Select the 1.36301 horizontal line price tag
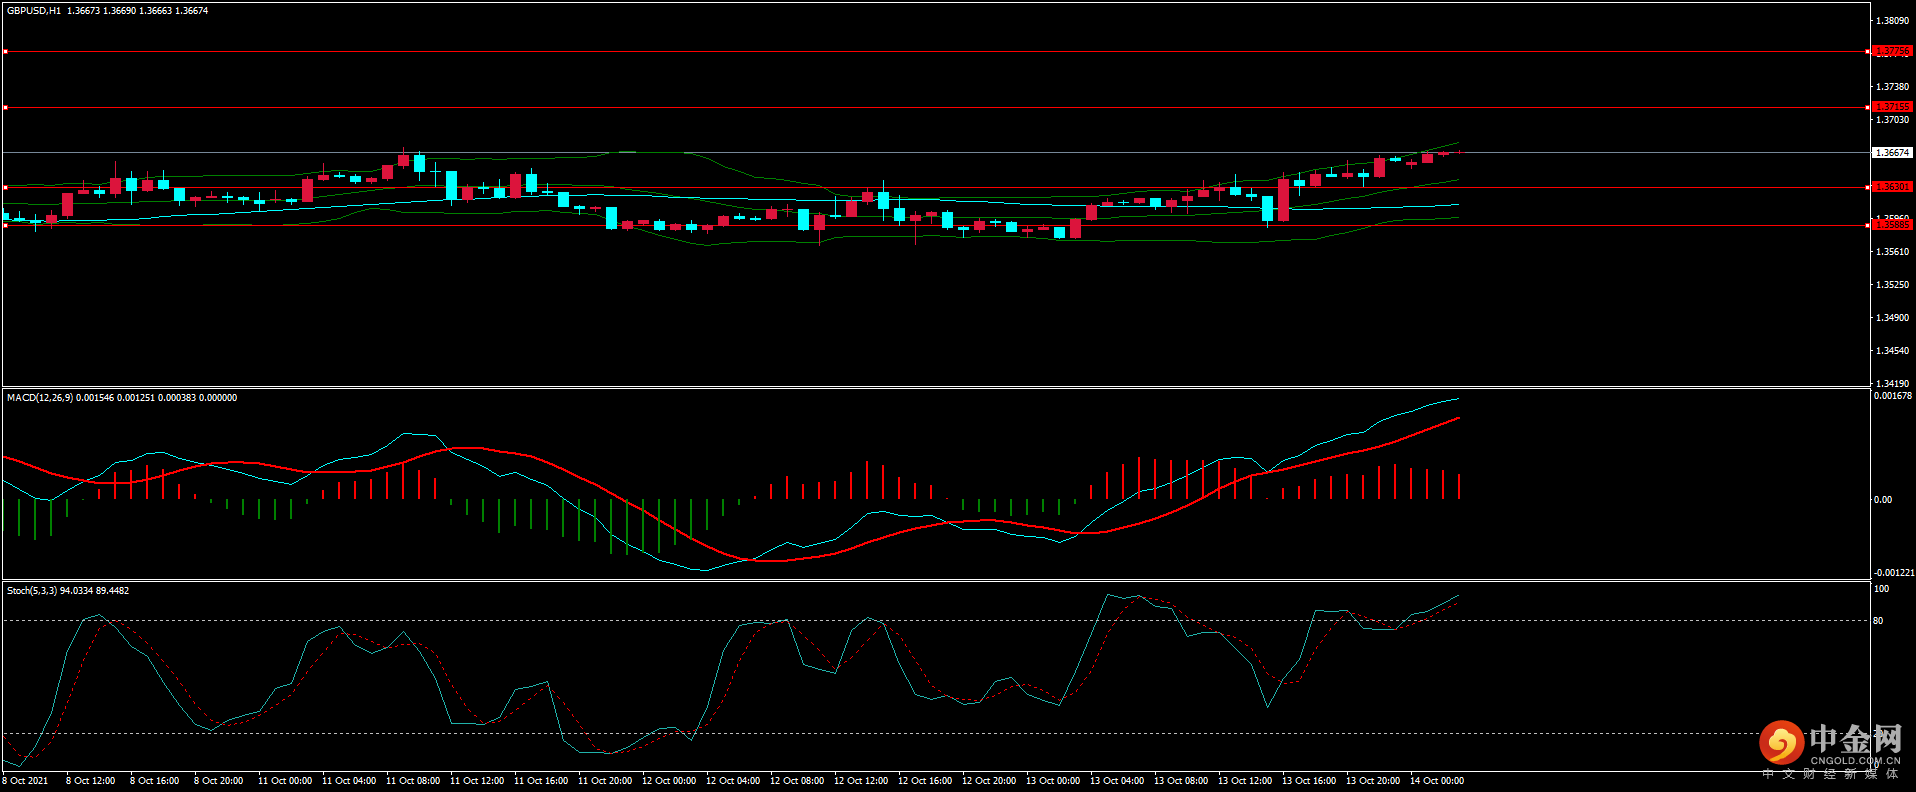Image resolution: width=1916 pixels, height=792 pixels. click(1892, 187)
